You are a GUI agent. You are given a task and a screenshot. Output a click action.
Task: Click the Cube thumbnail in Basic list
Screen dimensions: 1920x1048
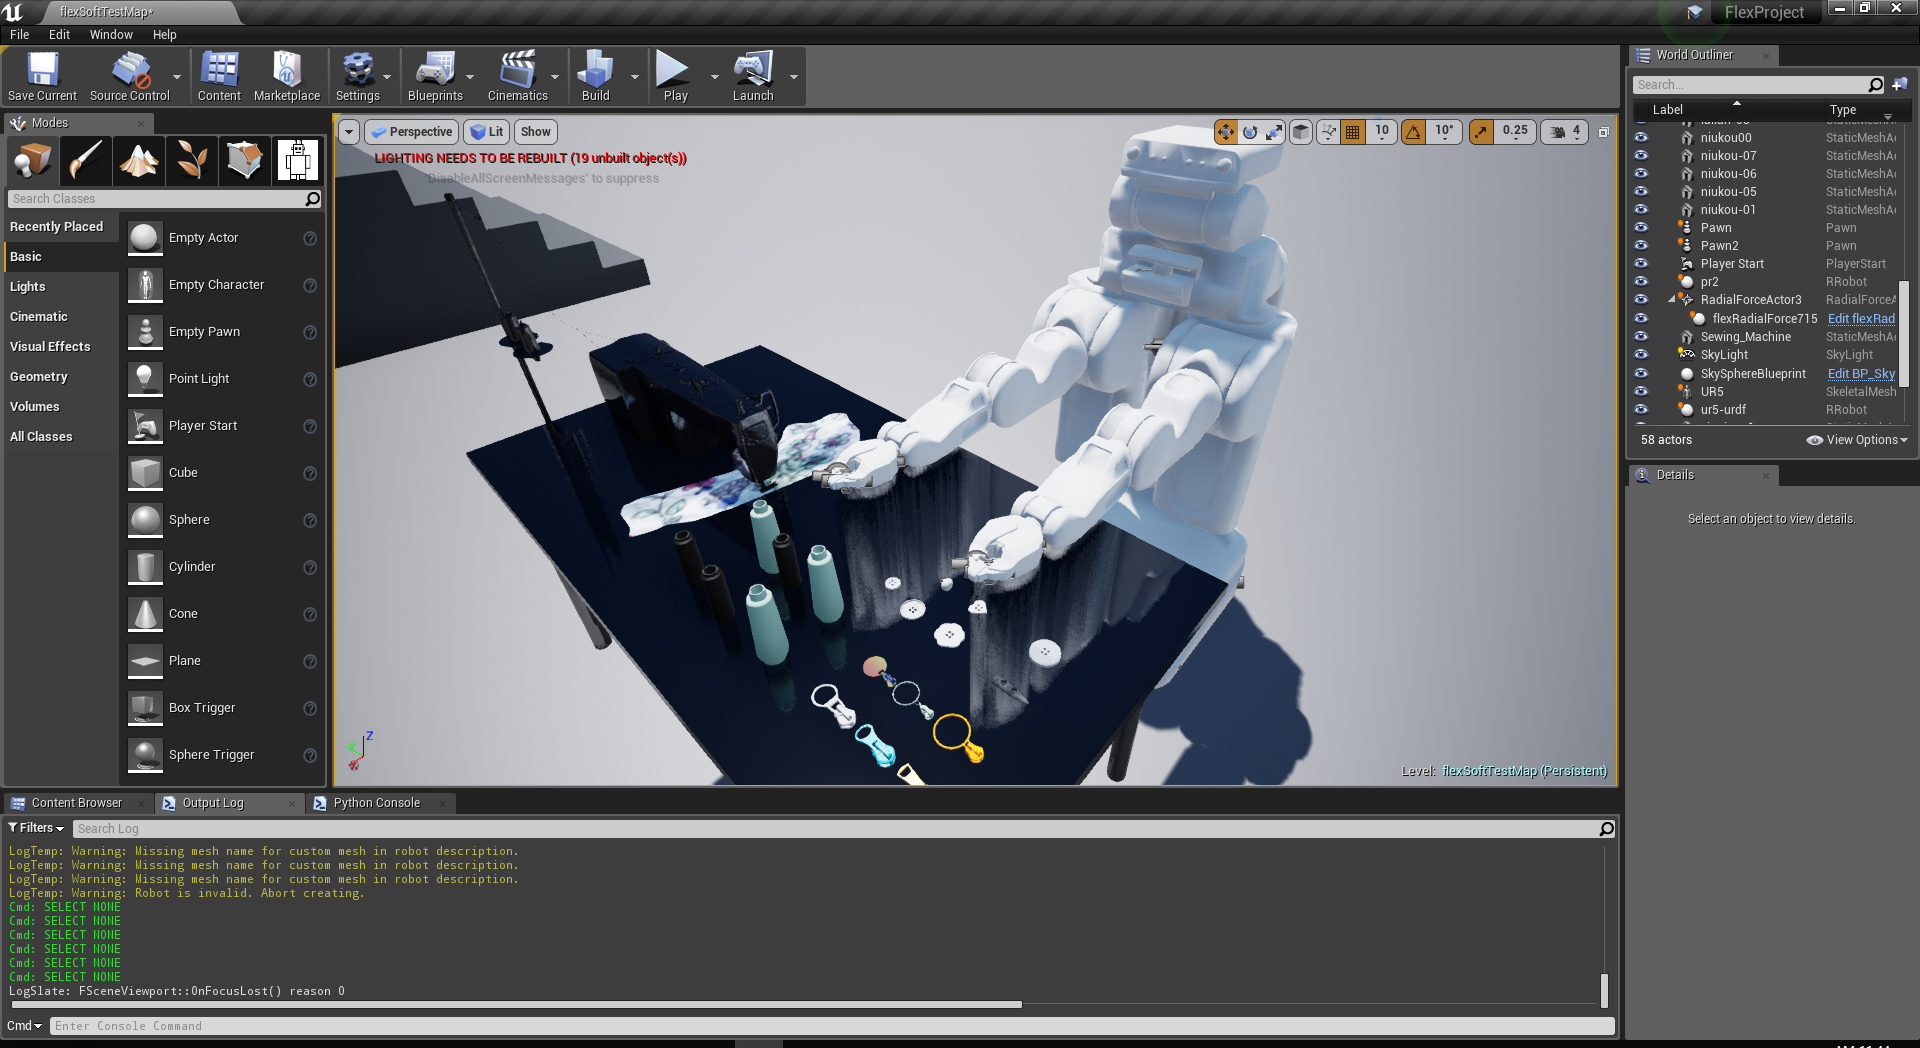(x=145, y=473)
